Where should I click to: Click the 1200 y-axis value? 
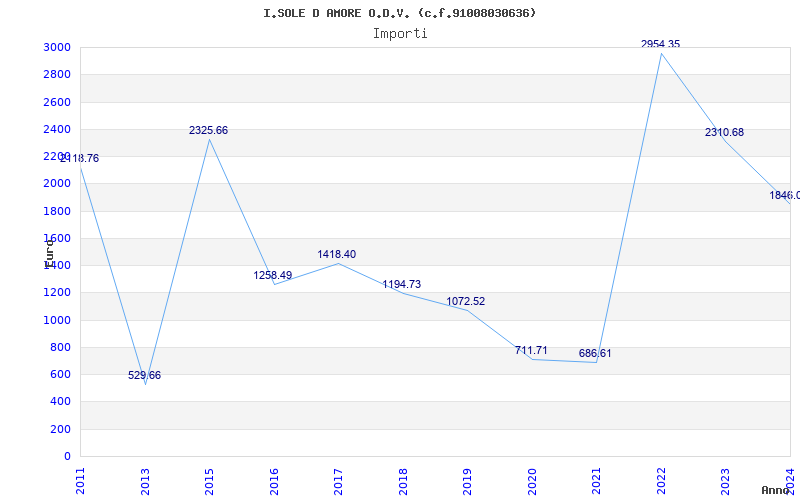pyautogui.click(x=58, y=293)
